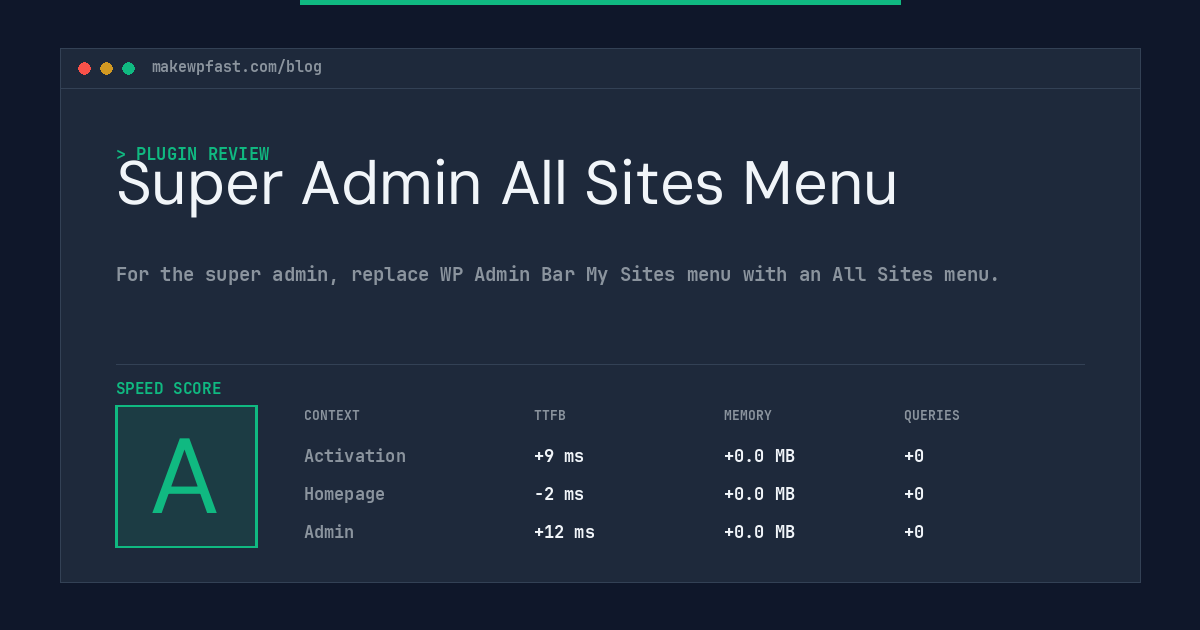Click the '+9 ms' Activation TTFB value
The width and height of the screenshot is (1200, 630).
pyautogui.click(x=559, y=456)
